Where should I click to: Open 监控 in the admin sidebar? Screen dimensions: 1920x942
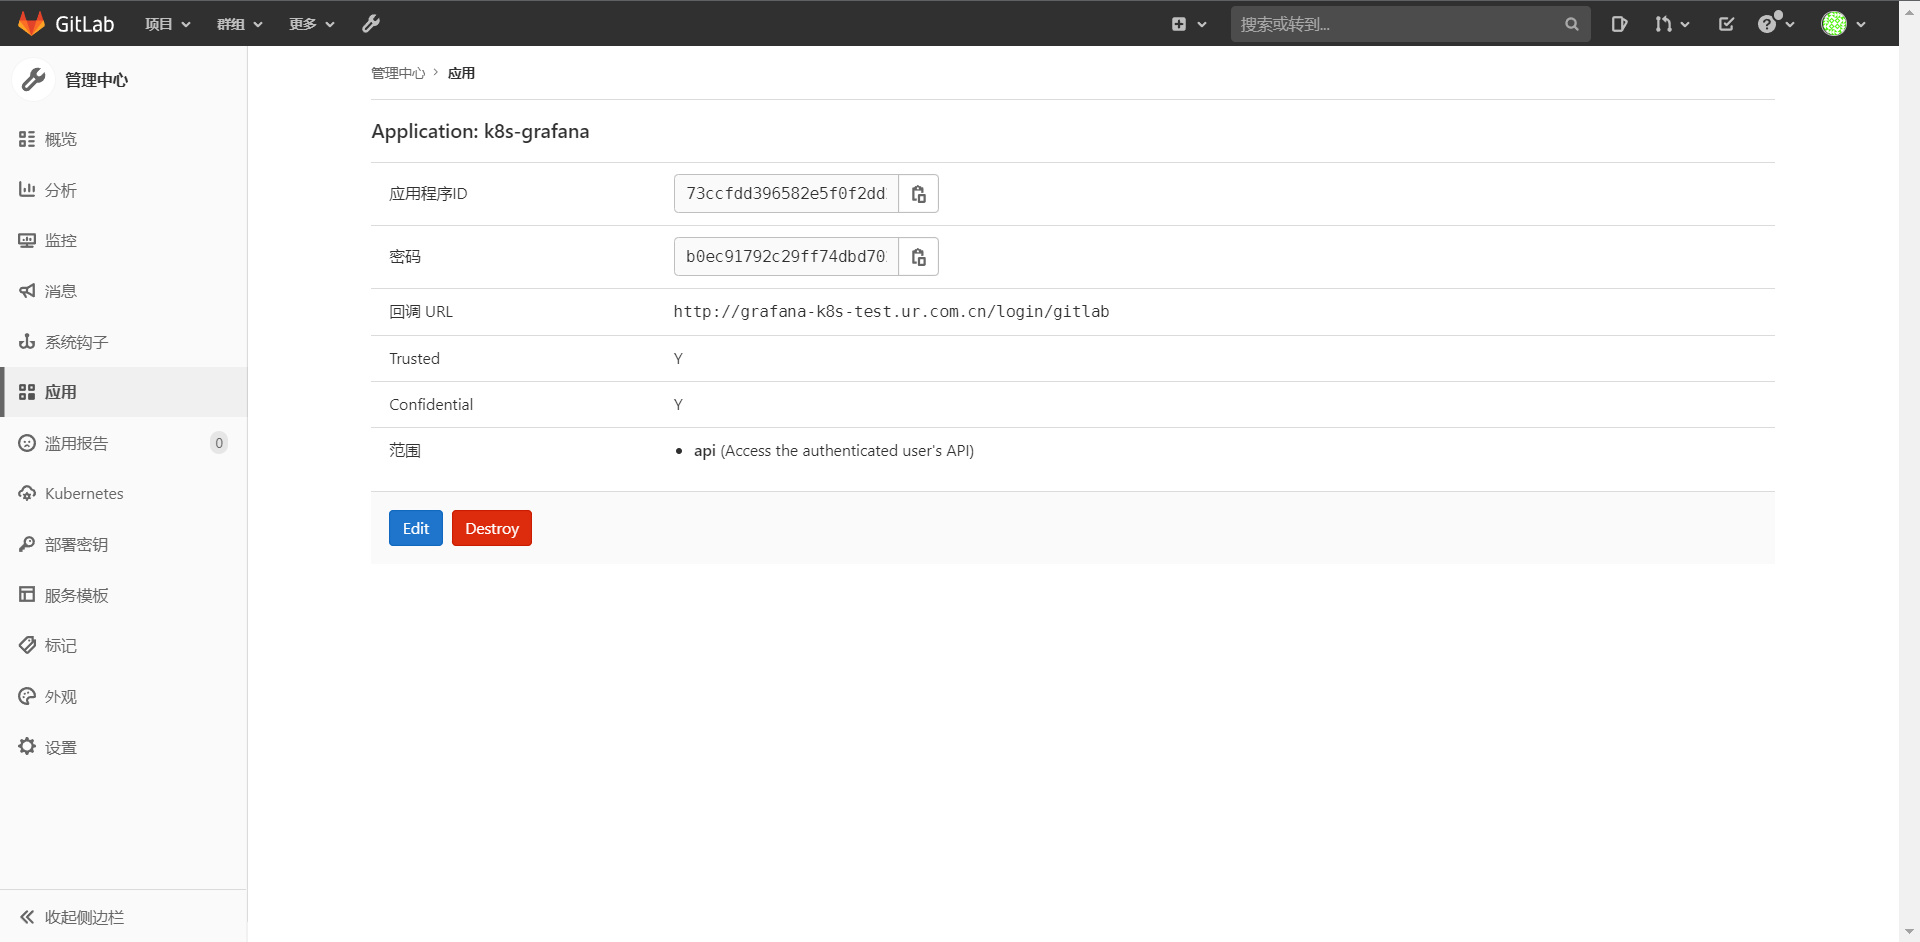point(124,240)
